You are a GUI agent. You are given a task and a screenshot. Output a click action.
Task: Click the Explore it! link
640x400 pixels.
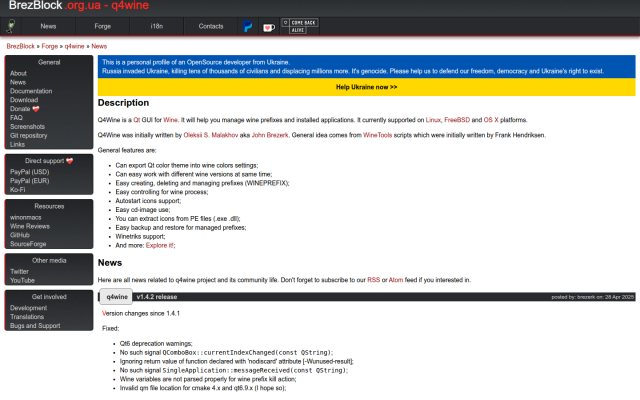click(160, 245)
